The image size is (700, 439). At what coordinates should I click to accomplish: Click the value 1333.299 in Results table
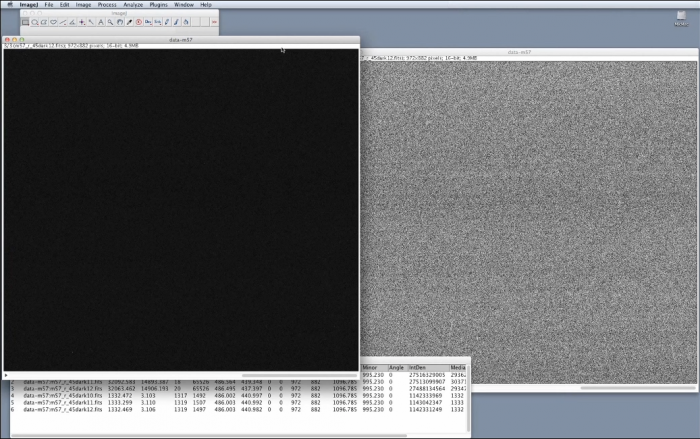(x=120, y=402)
